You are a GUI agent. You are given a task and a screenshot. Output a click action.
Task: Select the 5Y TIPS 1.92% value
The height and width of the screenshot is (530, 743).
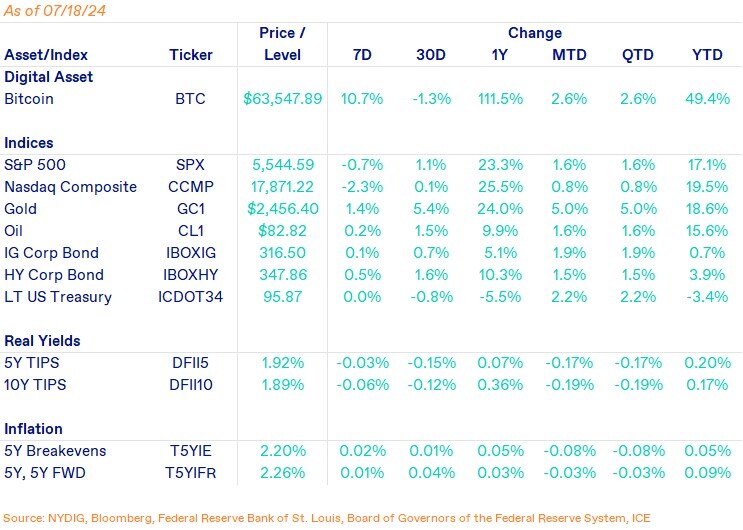tap(283, 363)
